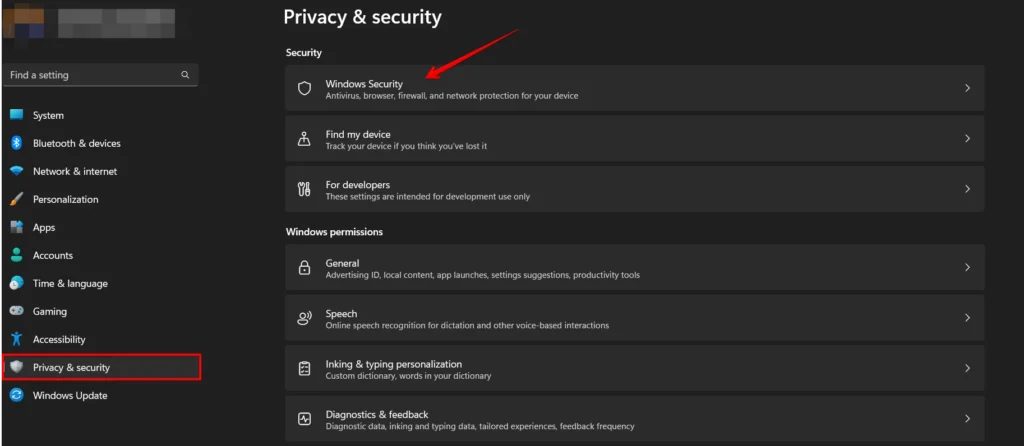Open the For developers settings row
This screenshot has width=1024, height=446.
click(x=634, y=189)
